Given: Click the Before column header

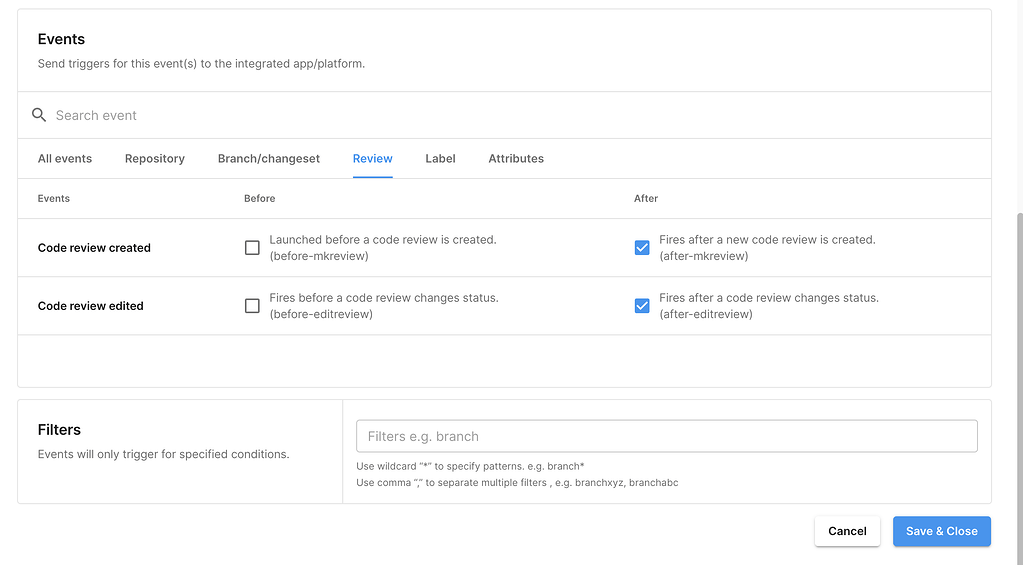Looking at the screenshot, I should [259, 199].
